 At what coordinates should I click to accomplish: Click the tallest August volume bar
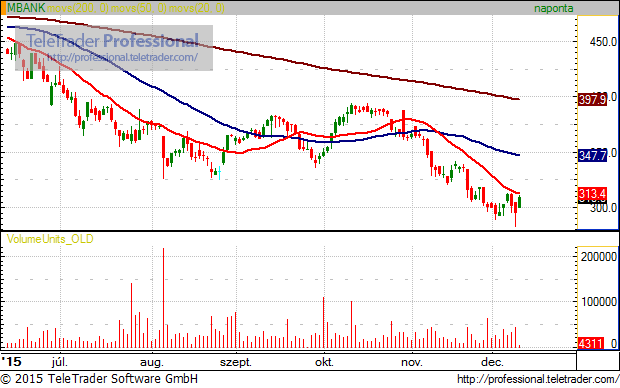coord(163,298)
